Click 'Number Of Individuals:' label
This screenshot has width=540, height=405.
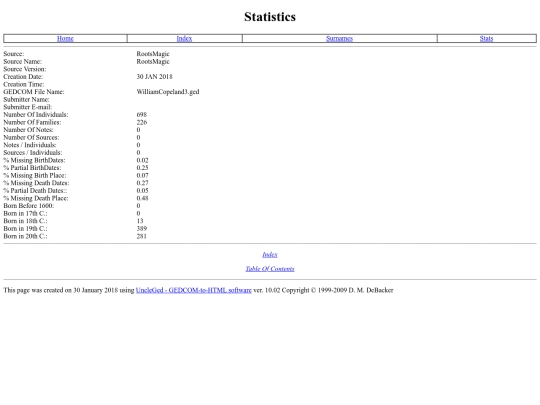[x=36, y=114]
